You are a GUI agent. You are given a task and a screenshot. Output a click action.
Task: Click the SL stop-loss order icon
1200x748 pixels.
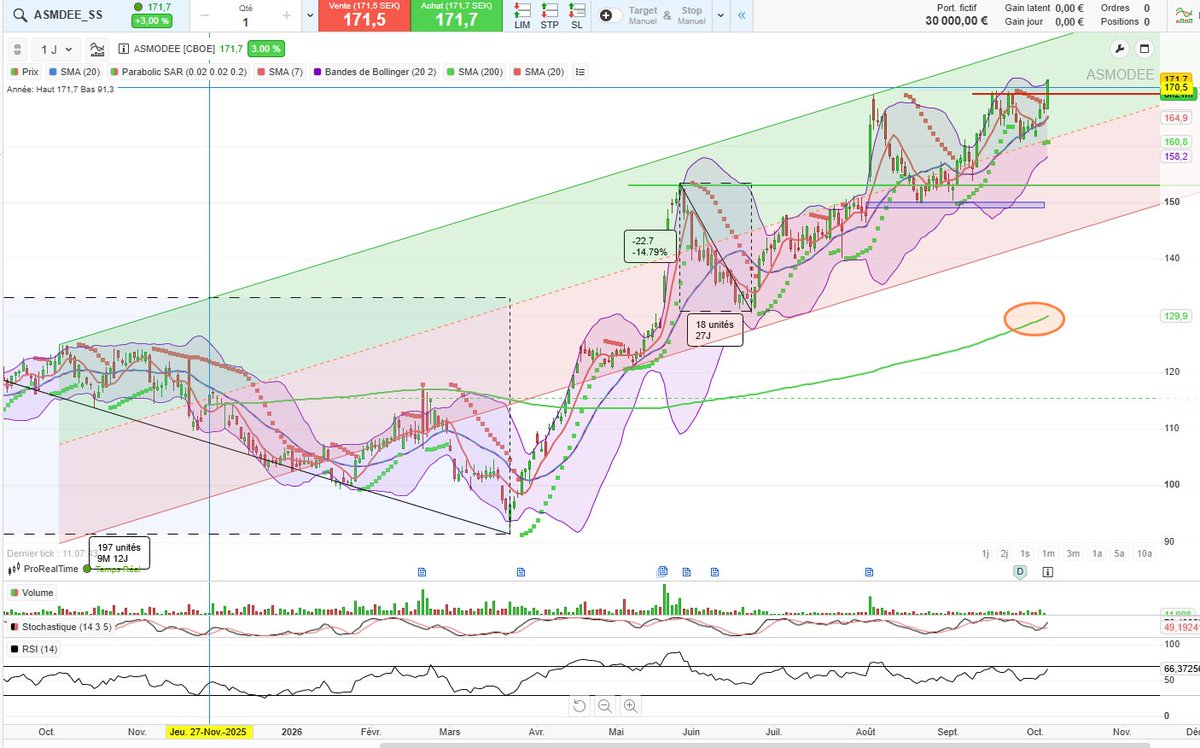[576, 15]
